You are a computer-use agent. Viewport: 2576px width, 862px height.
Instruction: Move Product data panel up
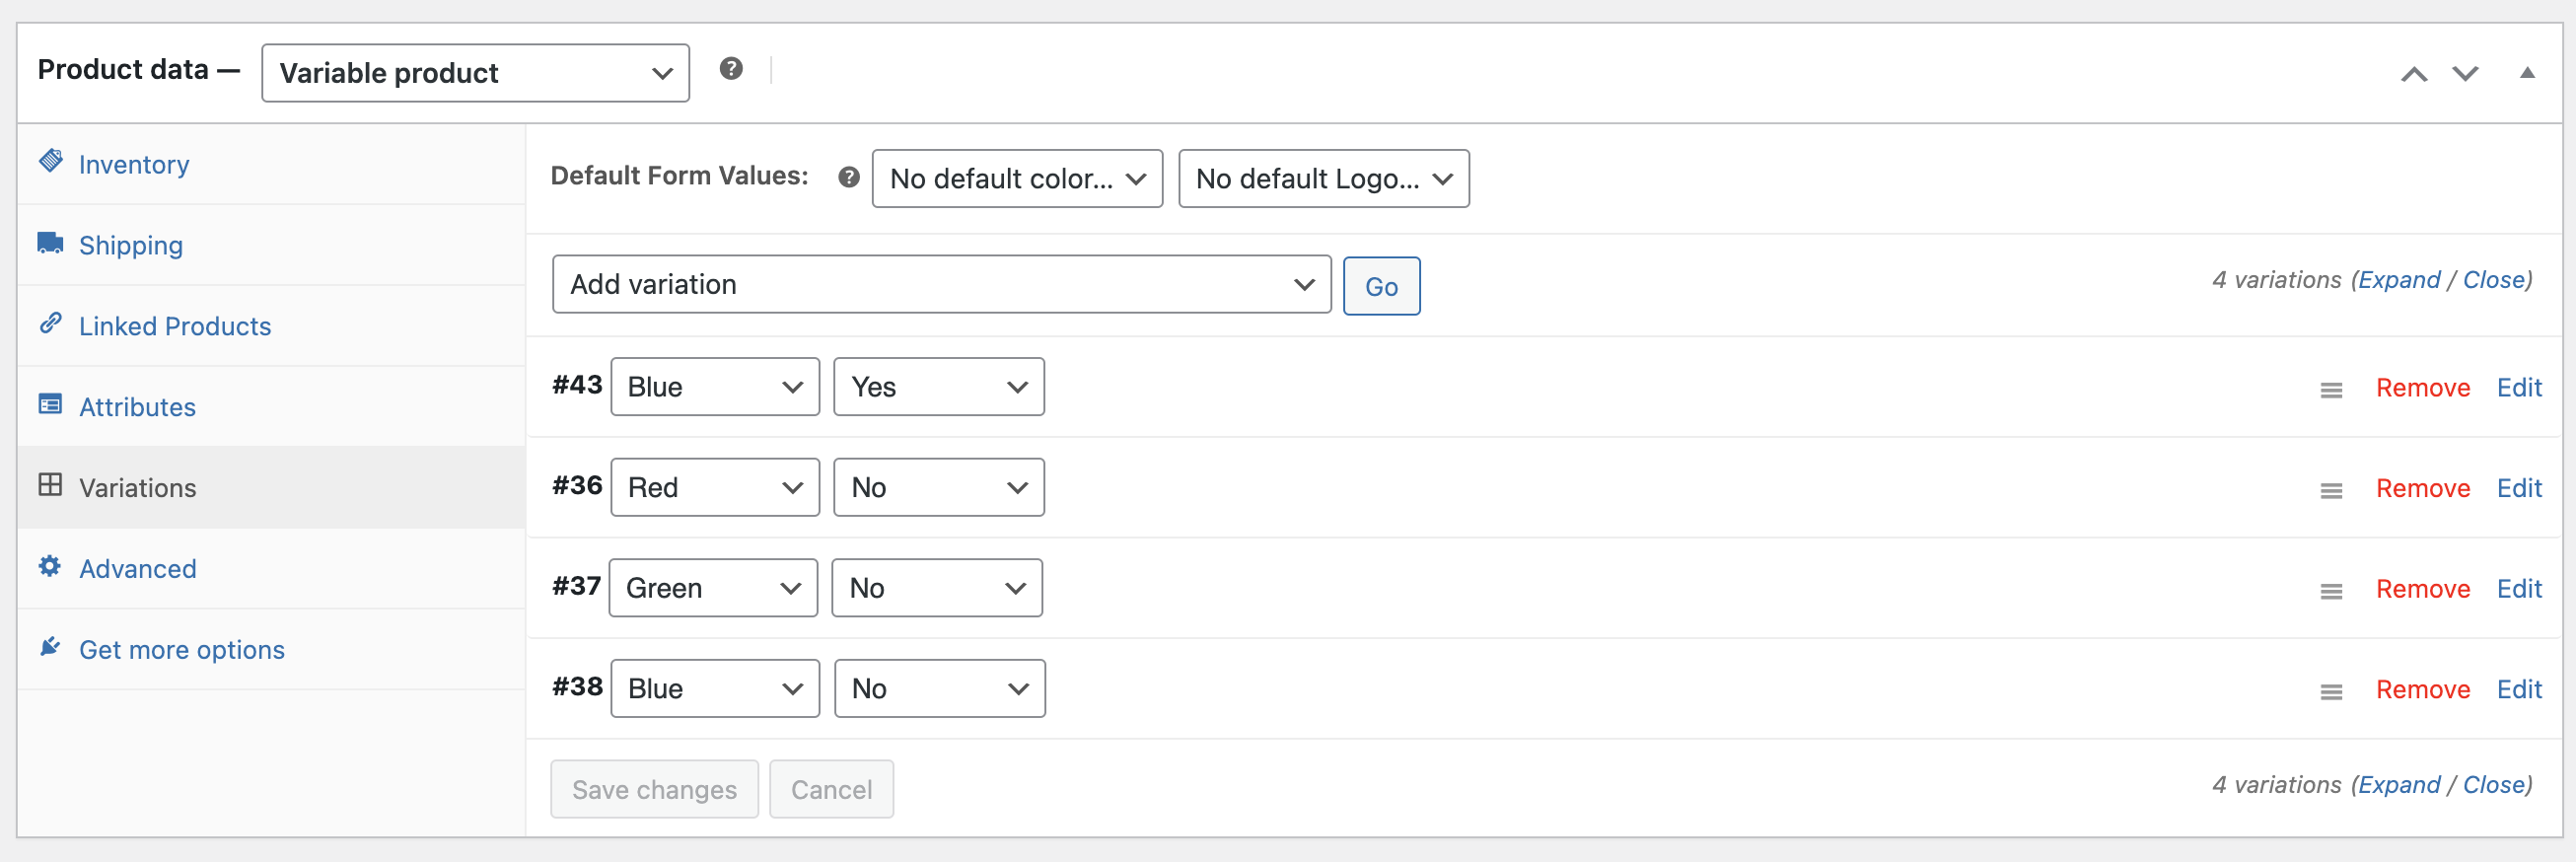tap(2414, 74)
